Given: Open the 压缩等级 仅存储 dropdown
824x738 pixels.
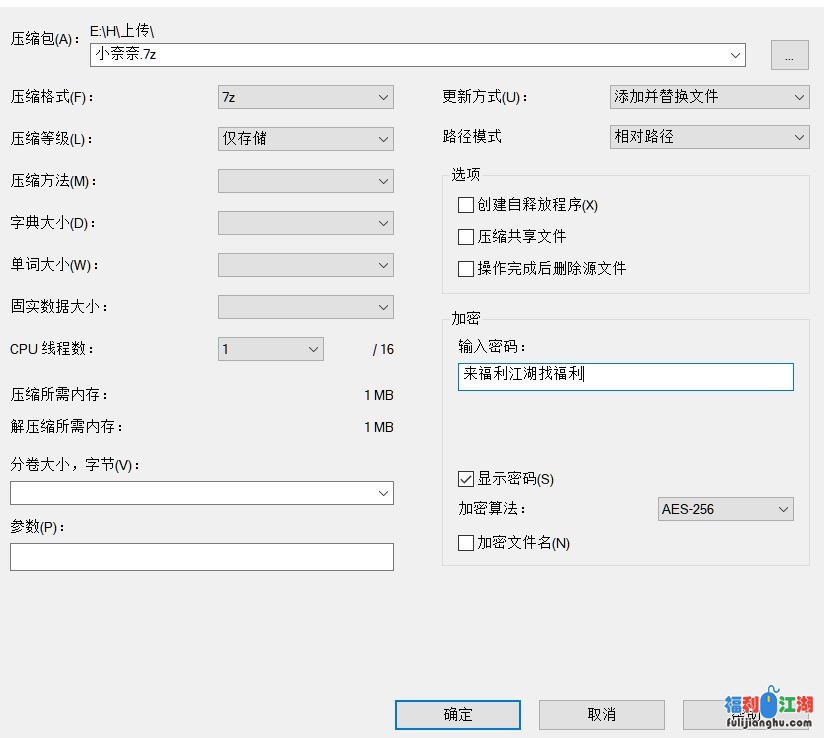Looking at the screenshot, I should (x=305, y=139).
